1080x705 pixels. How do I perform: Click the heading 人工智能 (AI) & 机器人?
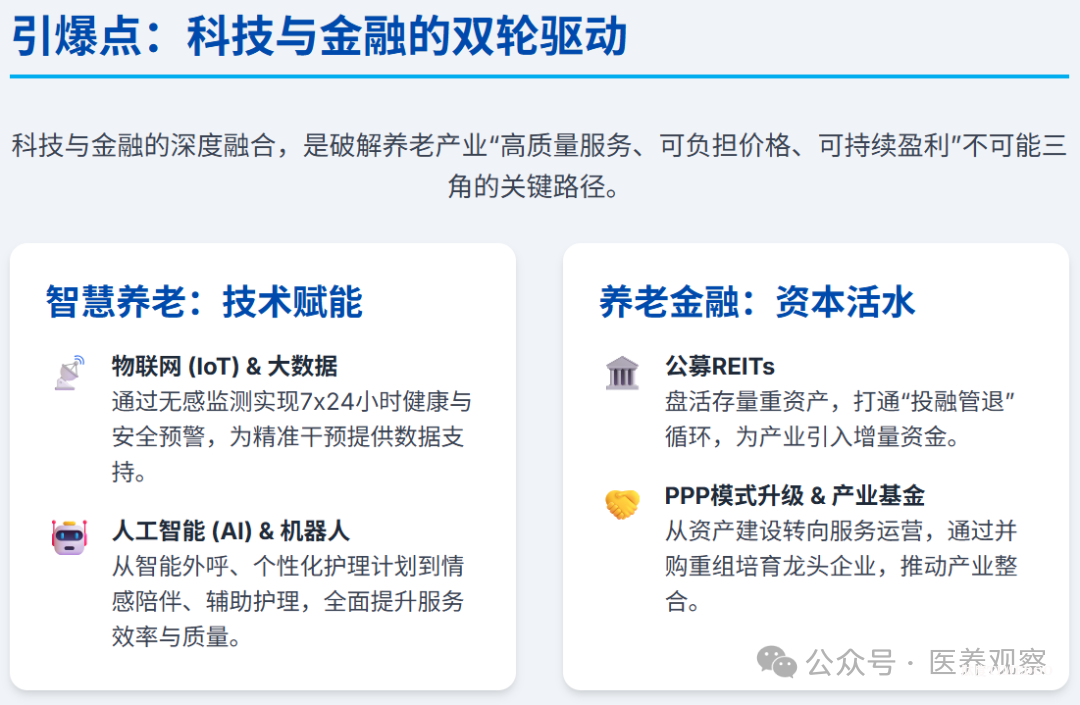[x=231, y=531]
